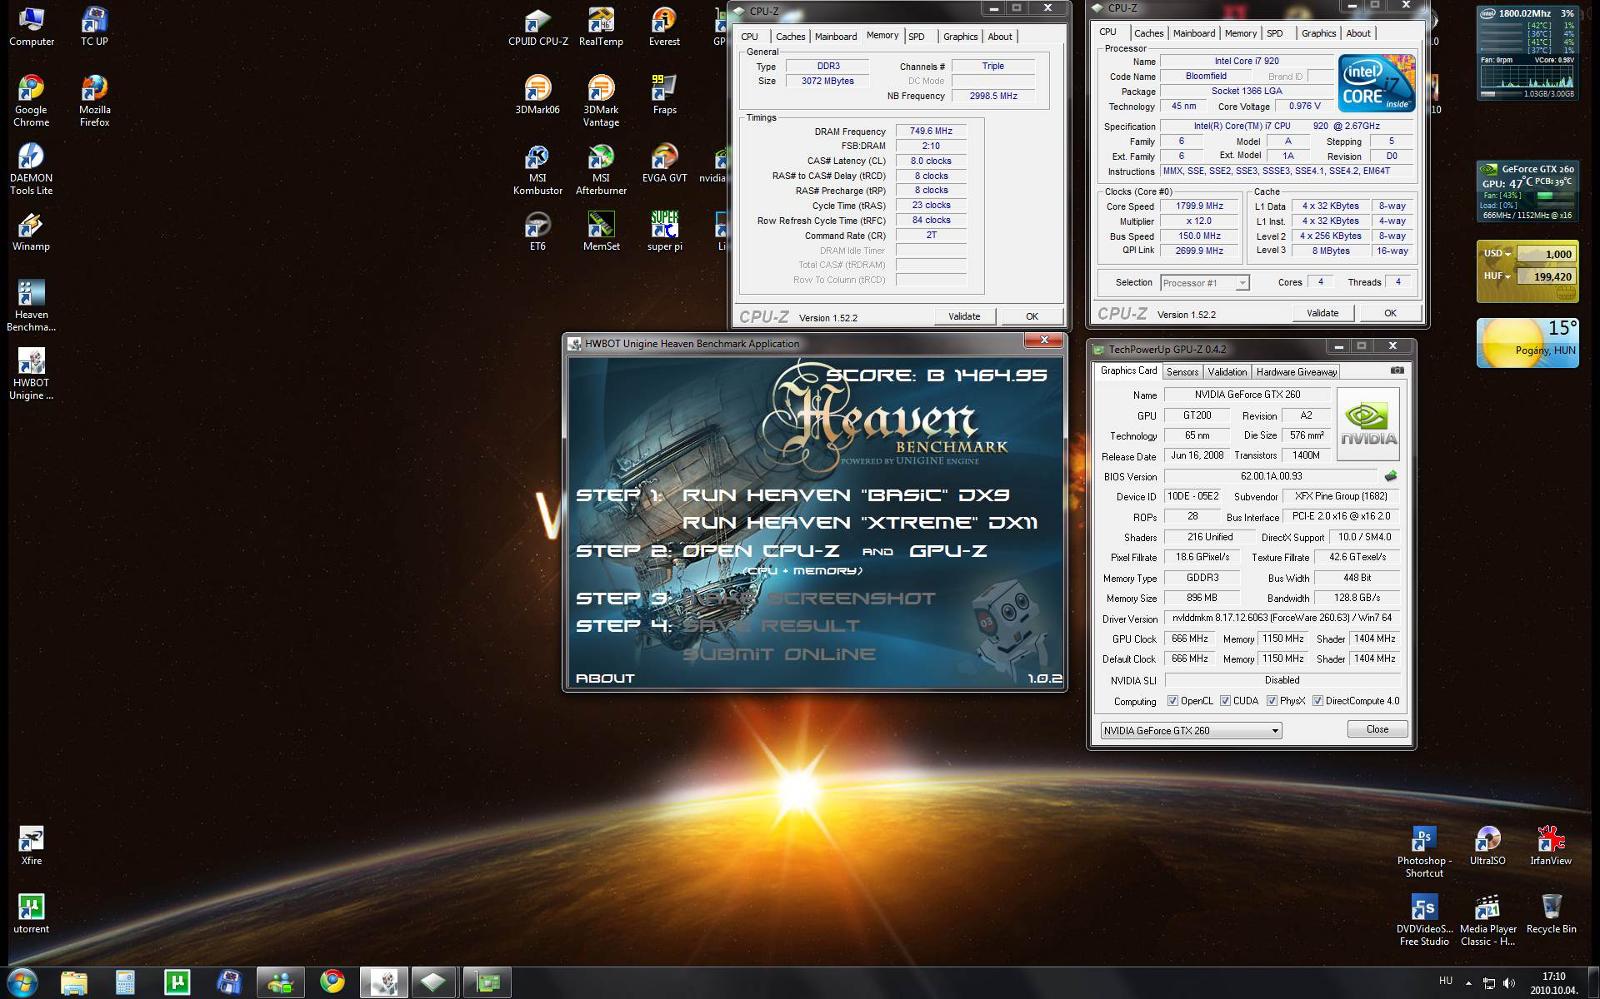1600x999 pixels.
Task: Run Heaven "Basic" DX9 benchmark
Action: pyautogui.click(x=846, y=495)
